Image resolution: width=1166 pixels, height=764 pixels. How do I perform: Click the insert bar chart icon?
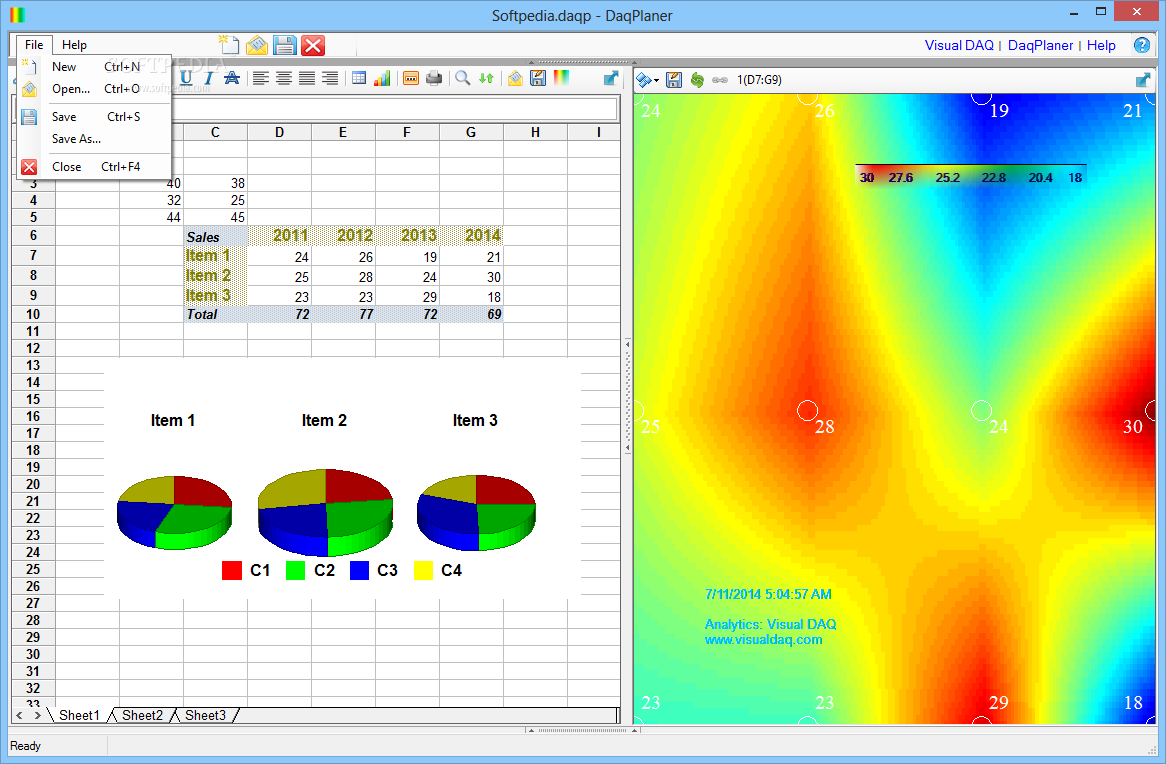pos(382,78)
